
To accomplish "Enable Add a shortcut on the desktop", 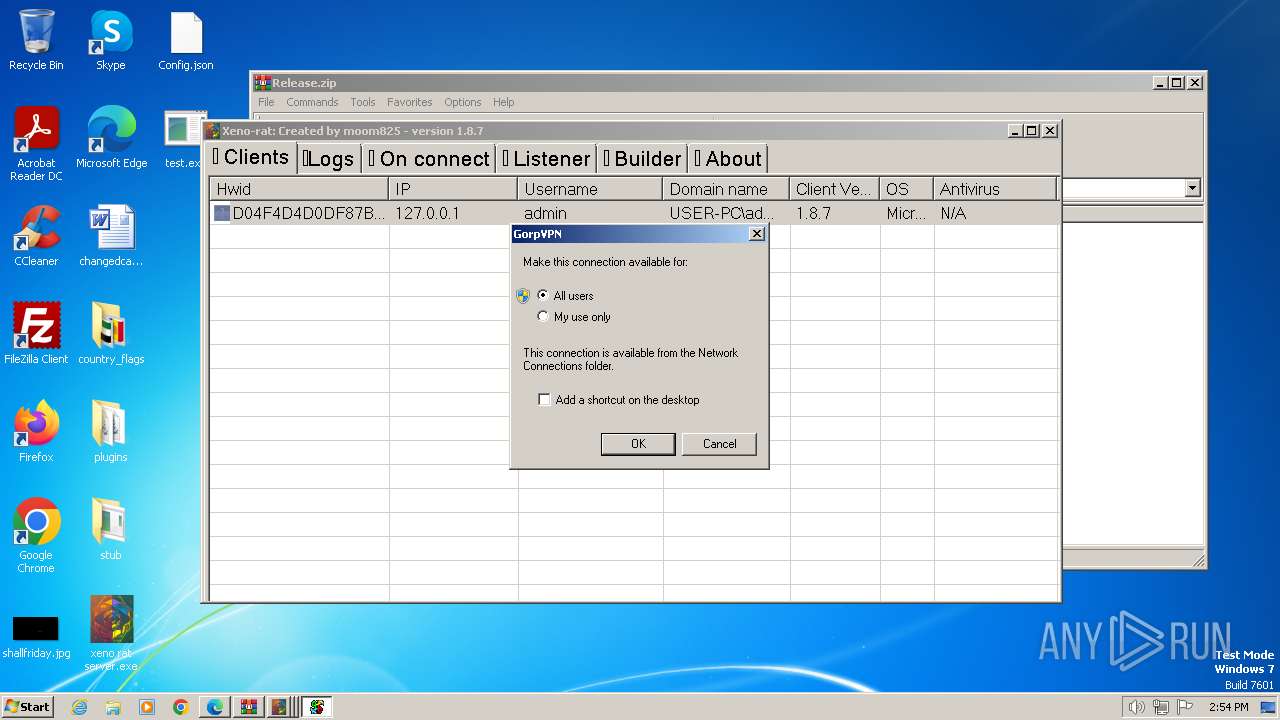I will 618,400.
